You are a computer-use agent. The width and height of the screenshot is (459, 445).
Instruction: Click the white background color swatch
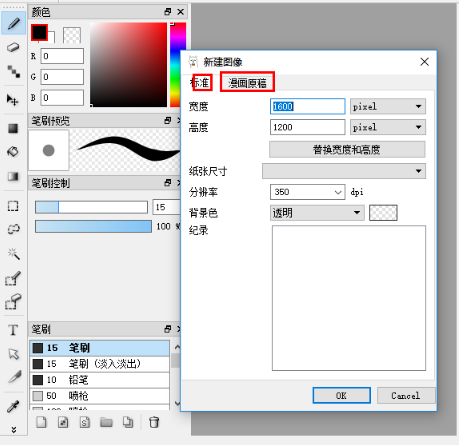pyautogui.click(x=52, y=38)
